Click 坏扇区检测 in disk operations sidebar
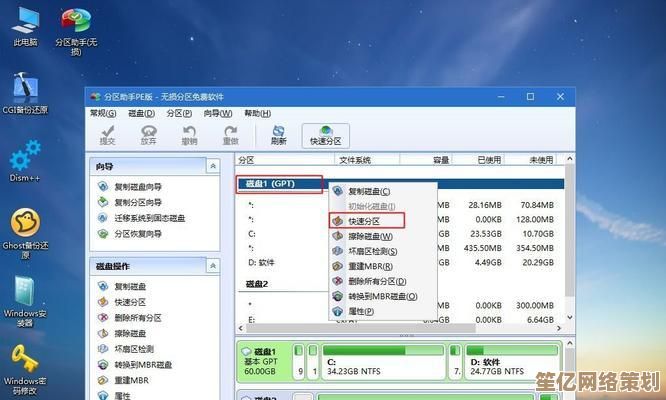Viewport: 666px width, 400px height. pyautogui.click(x=134, y=349)
